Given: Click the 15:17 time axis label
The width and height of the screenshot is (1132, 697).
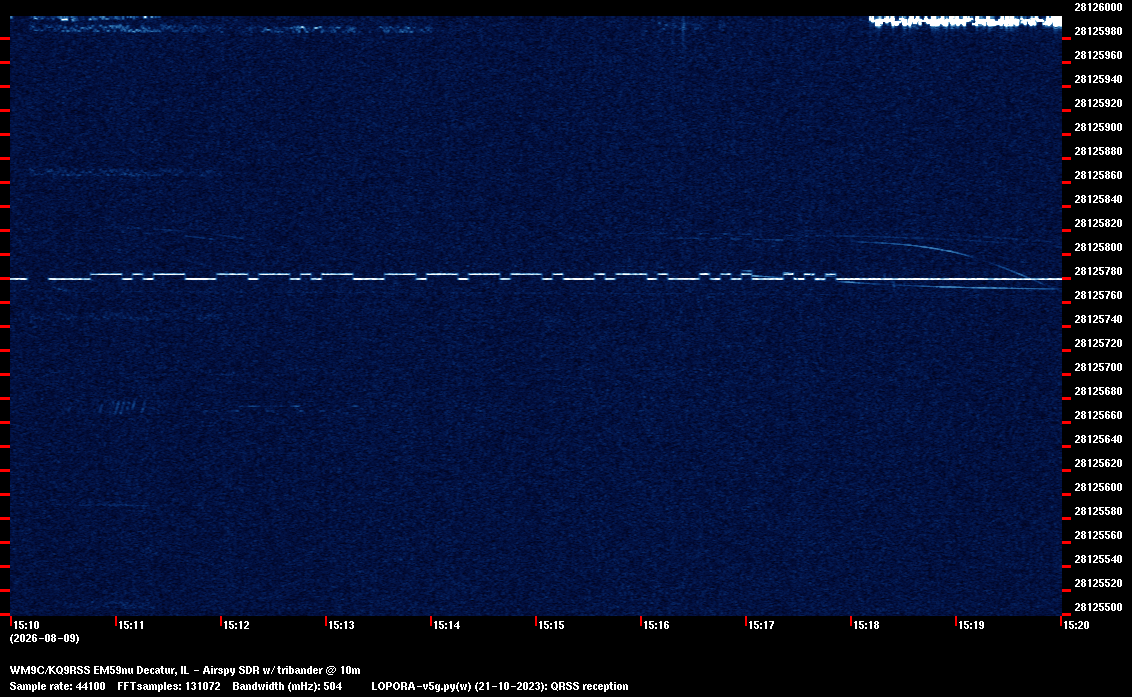Looking at the screenshot, I should 762,625.
